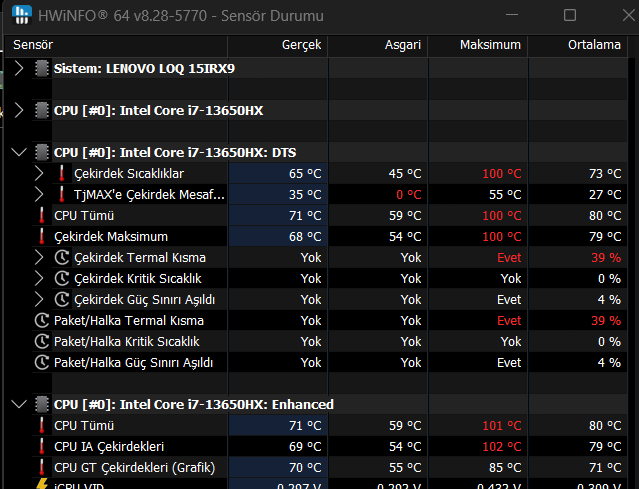Image resolution: width=639 pixels, height=489 pixels.
Task: Click the 85 °C maximum of CPU GT Çekirdekleri
Action: pos(505,467)
